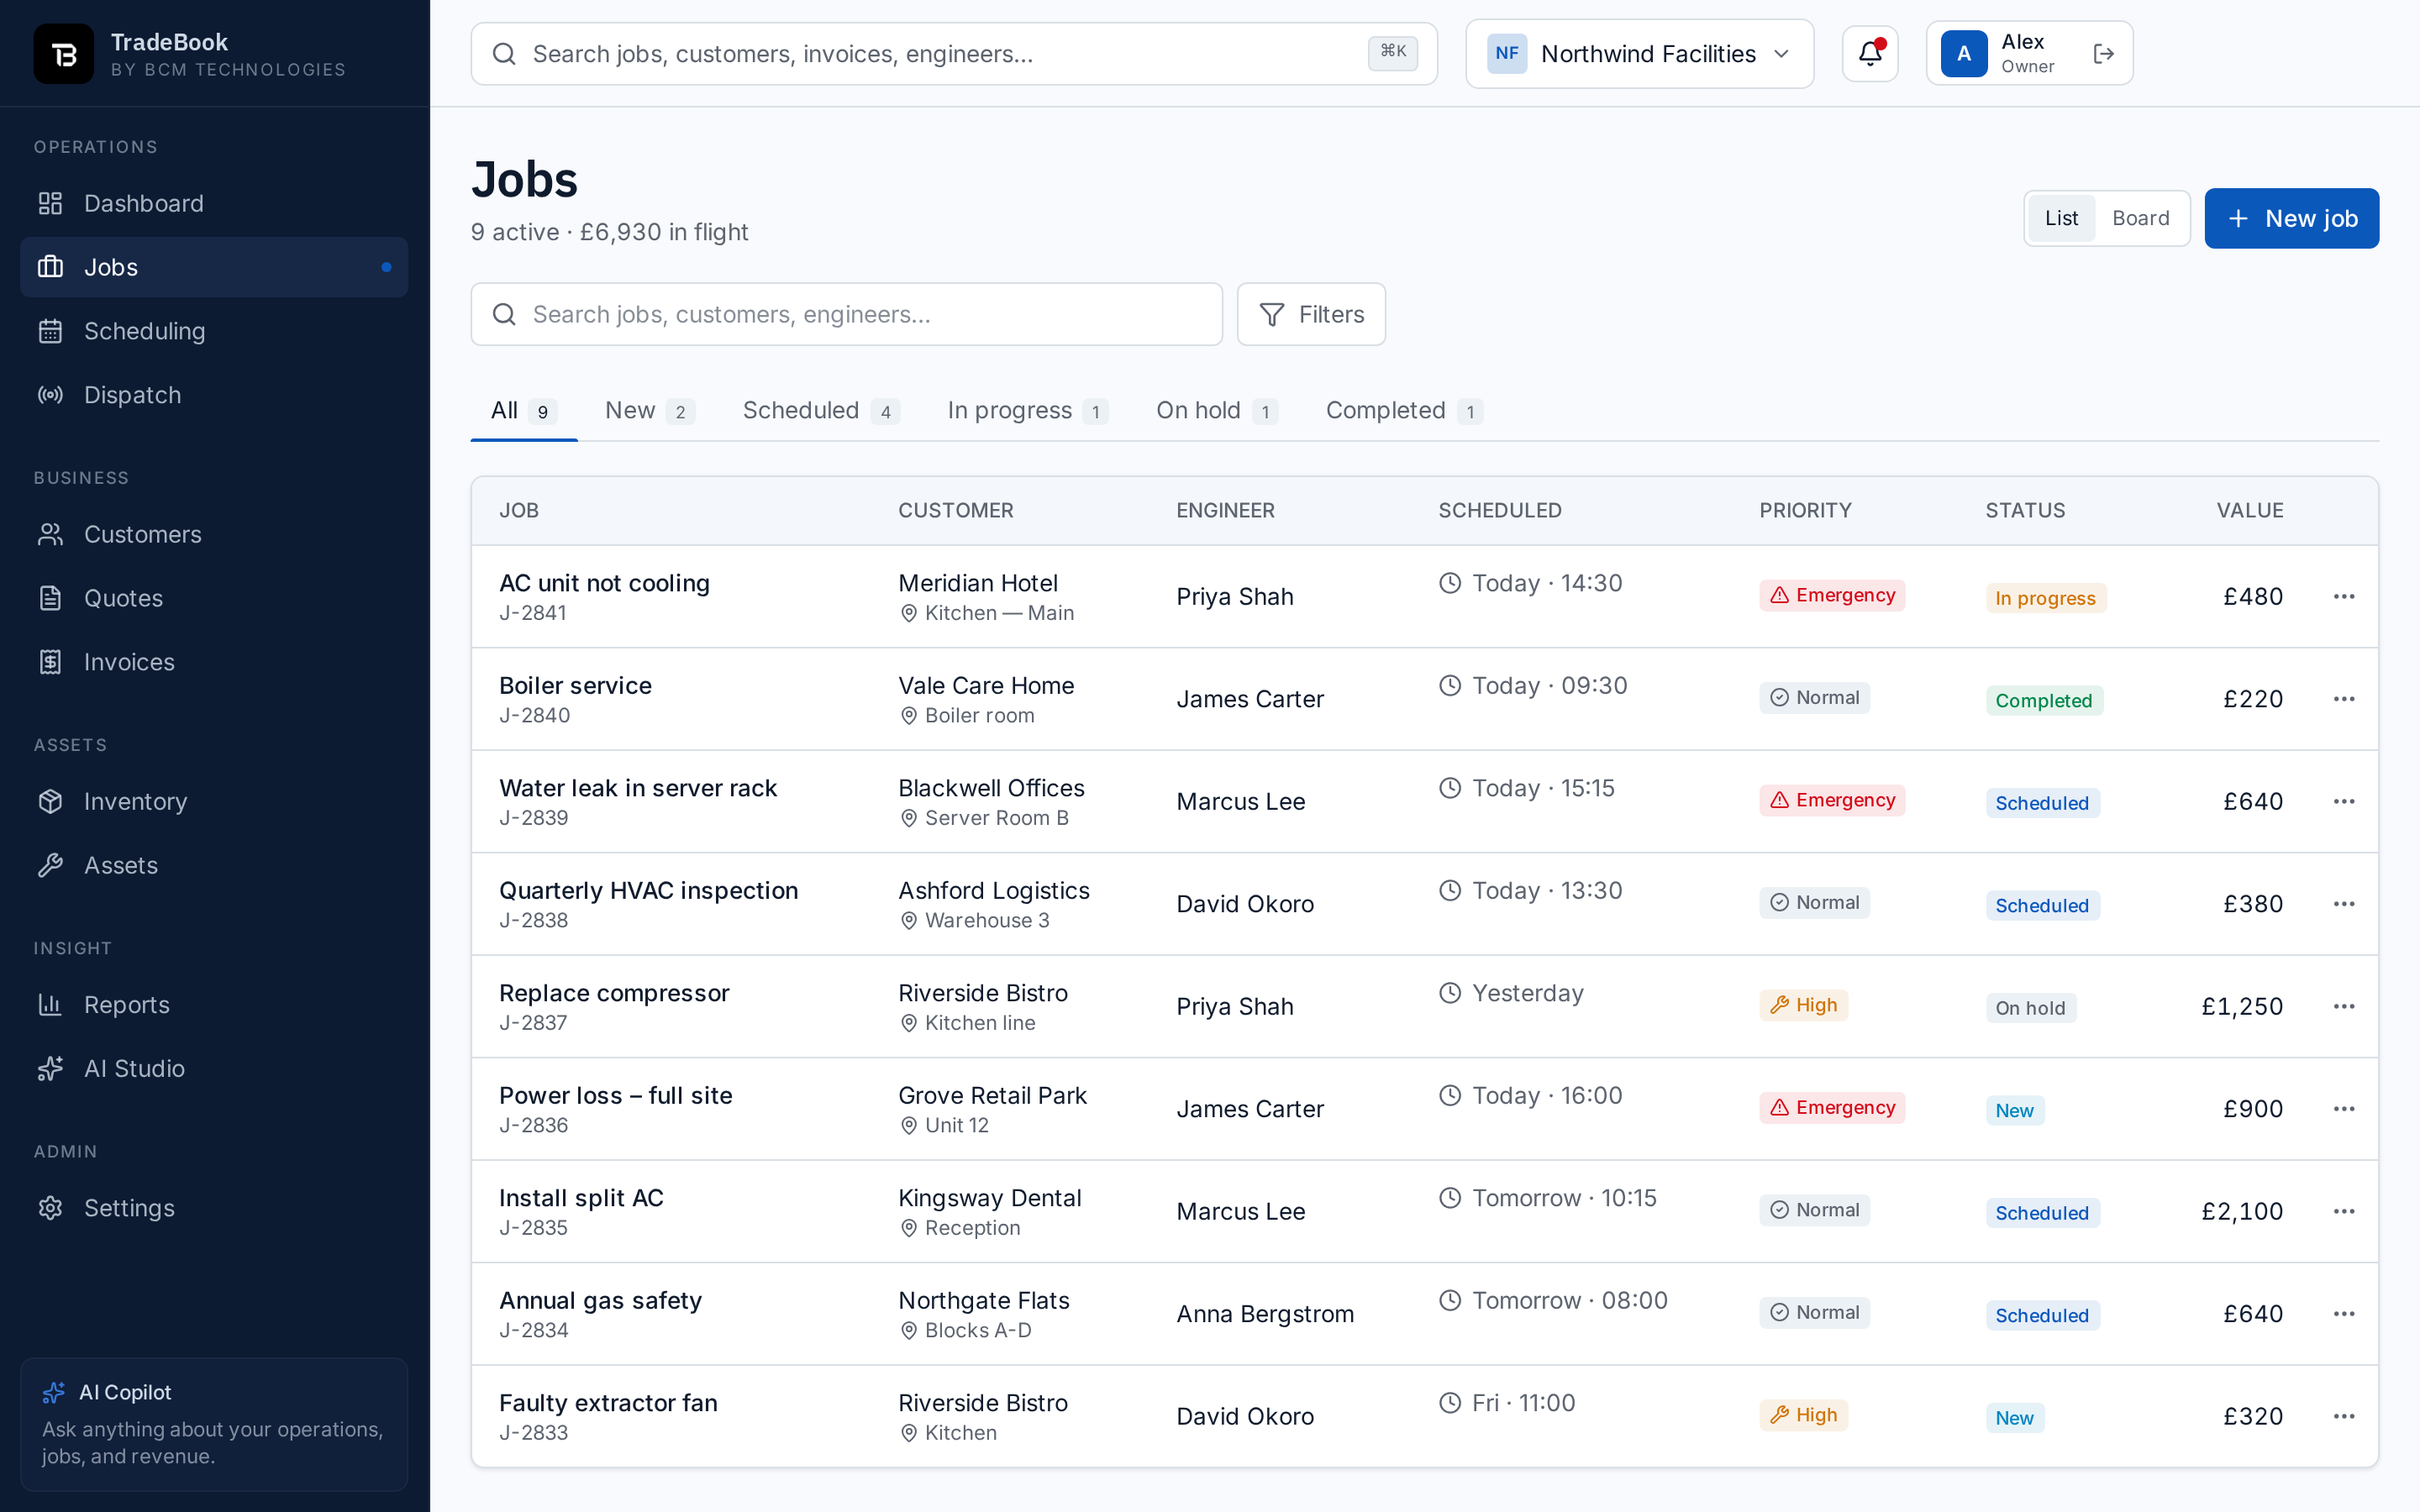Open row actions for Power loss – full site
2420x1512 pixels.
[2344, 1109]
